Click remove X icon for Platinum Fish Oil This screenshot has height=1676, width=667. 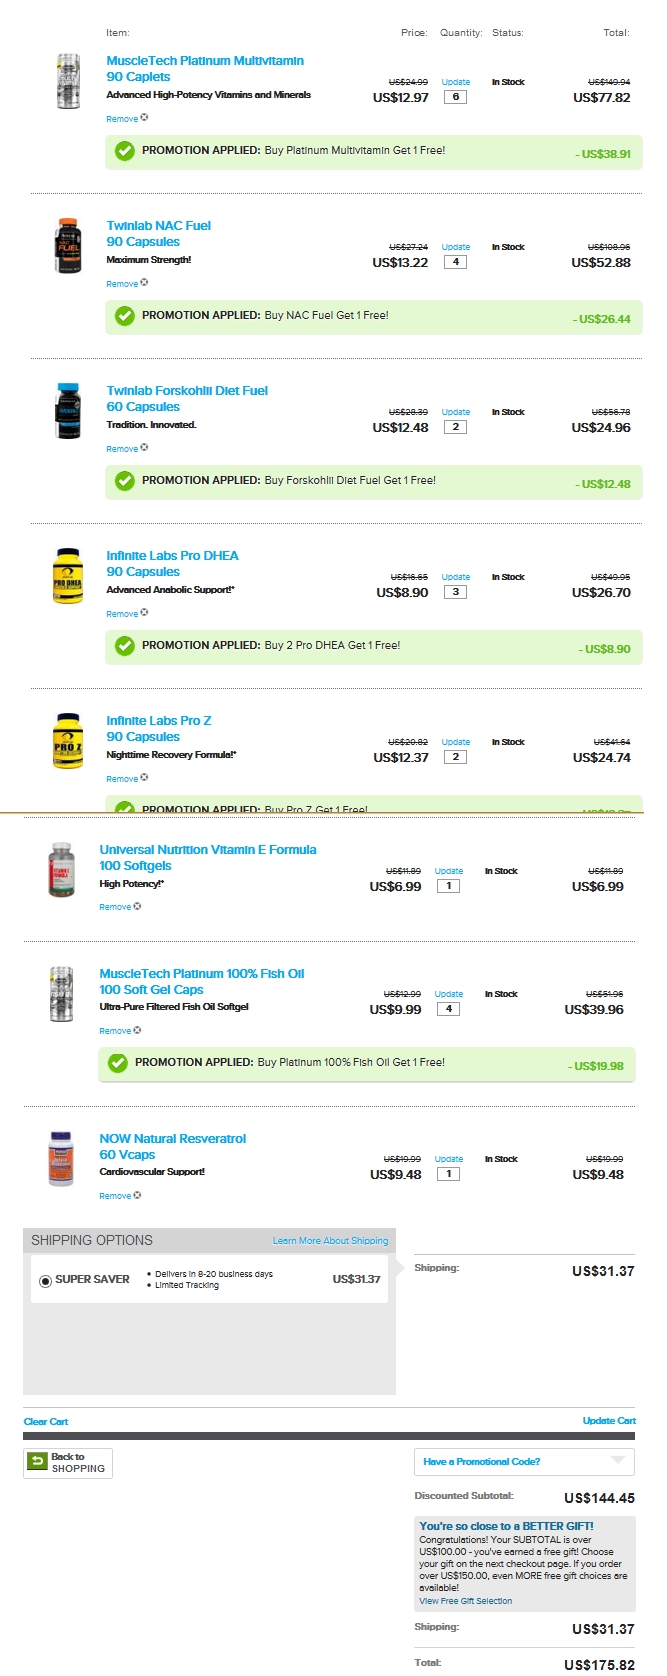pos(137,1030)
